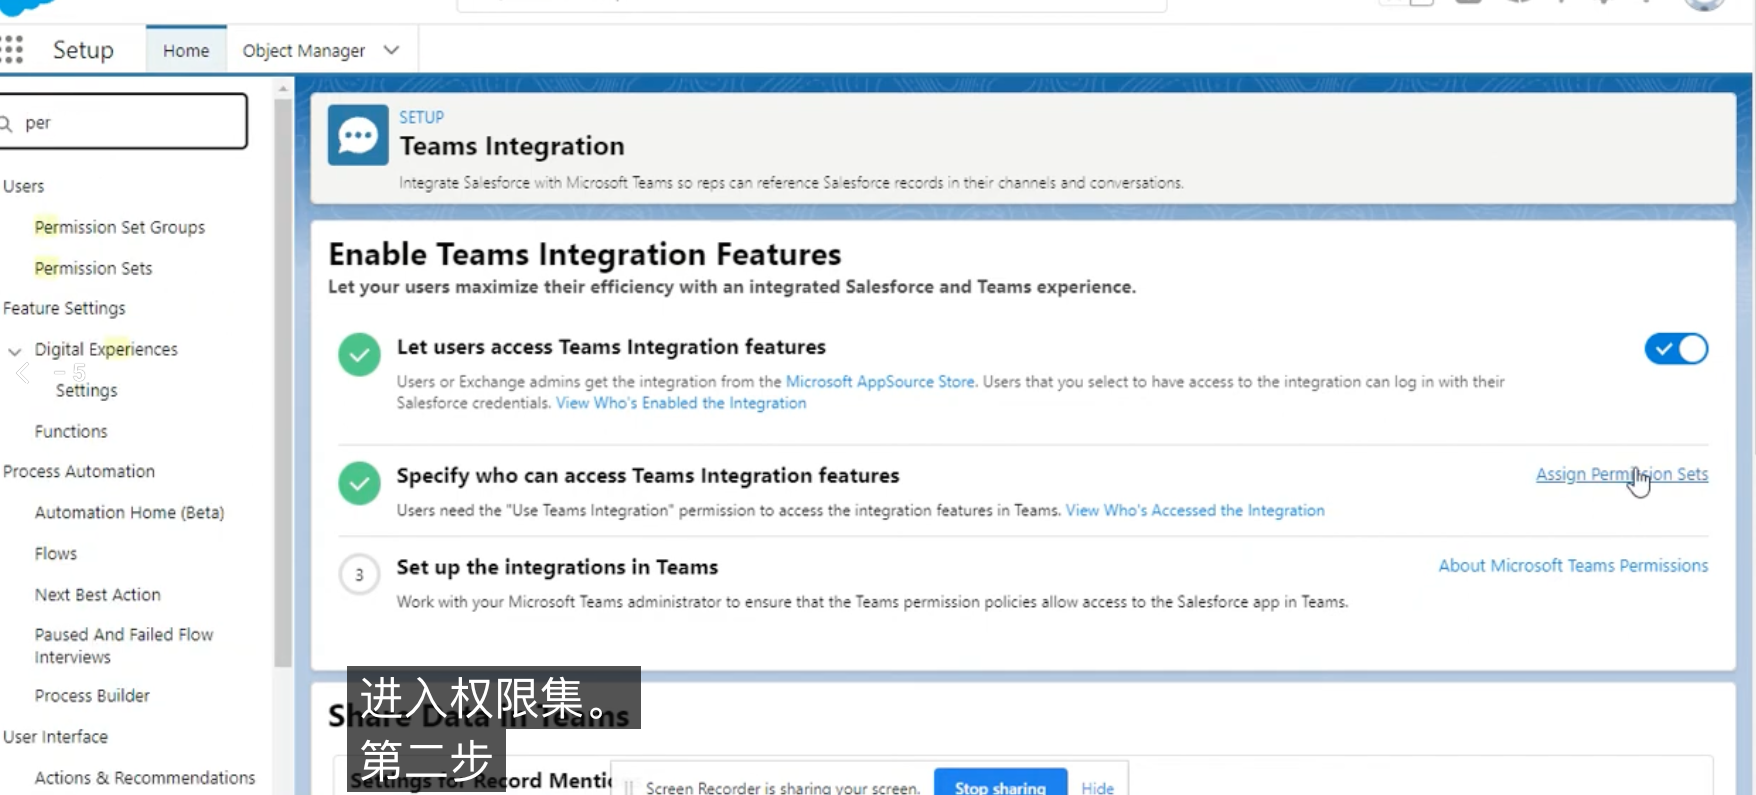Screen dimensions: 1756x795
Task: Click the Set up the integrations in Teams title
Action: pyautogui.click(x=557, y=567)
